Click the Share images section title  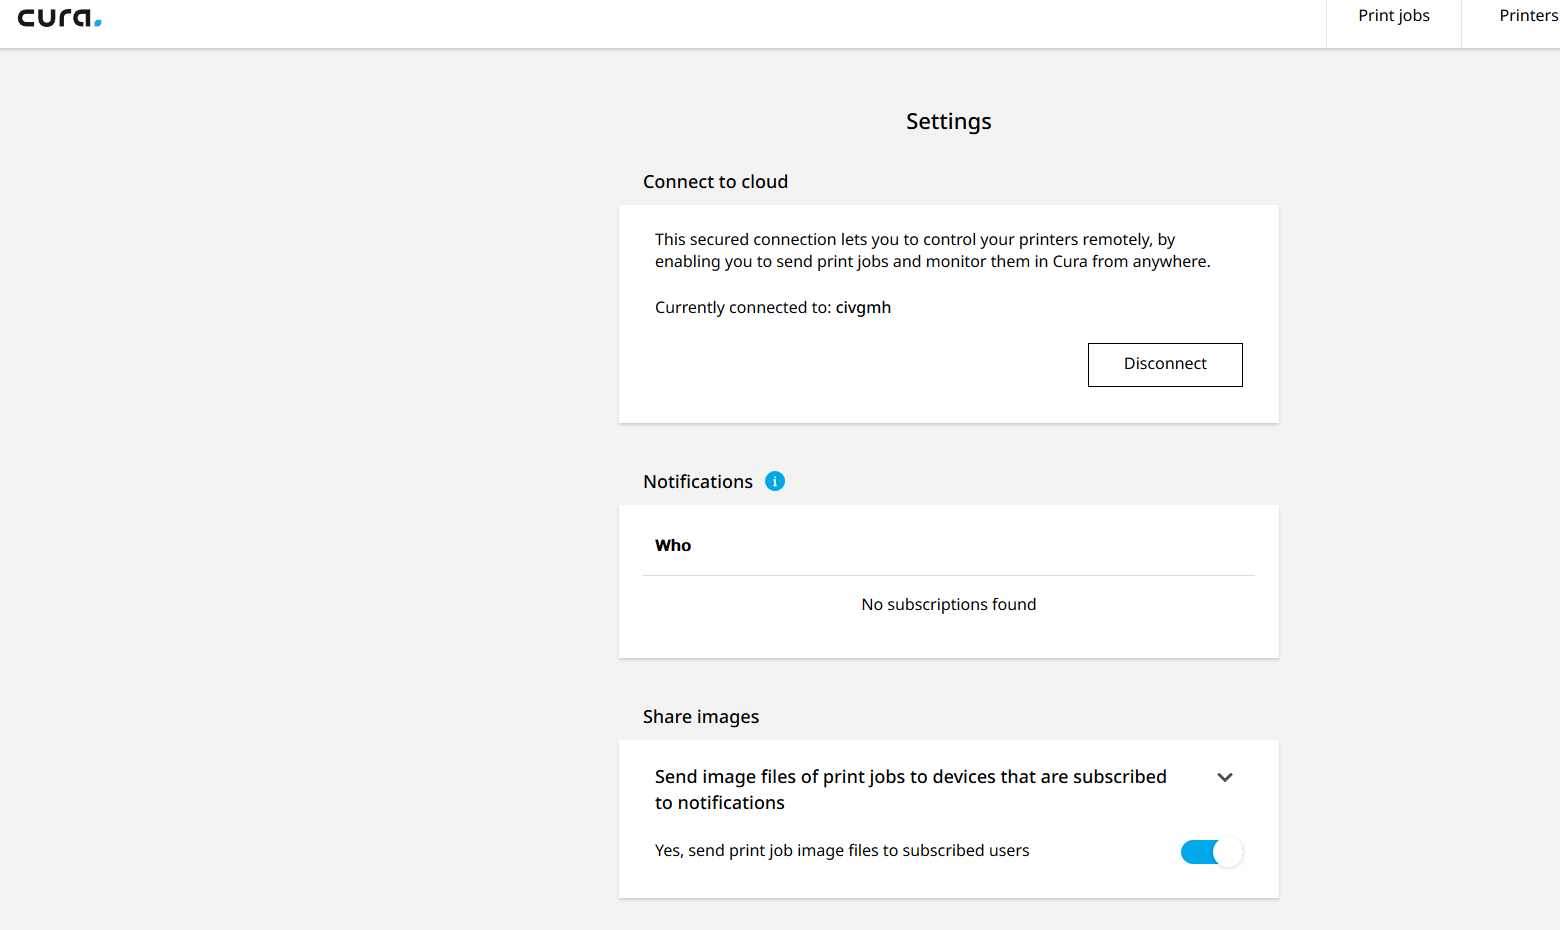click(x=701, y=717)
